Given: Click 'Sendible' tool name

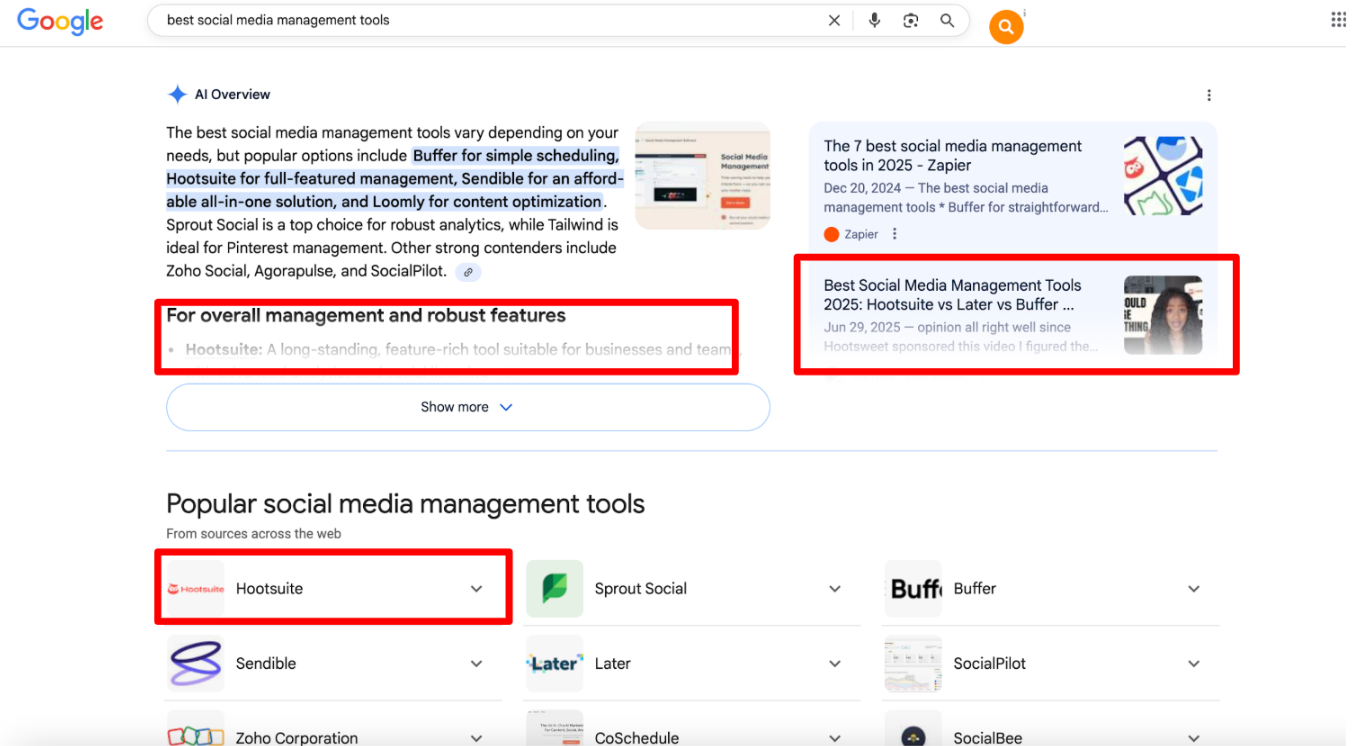Looking at the screenshot, I should 266,664.
